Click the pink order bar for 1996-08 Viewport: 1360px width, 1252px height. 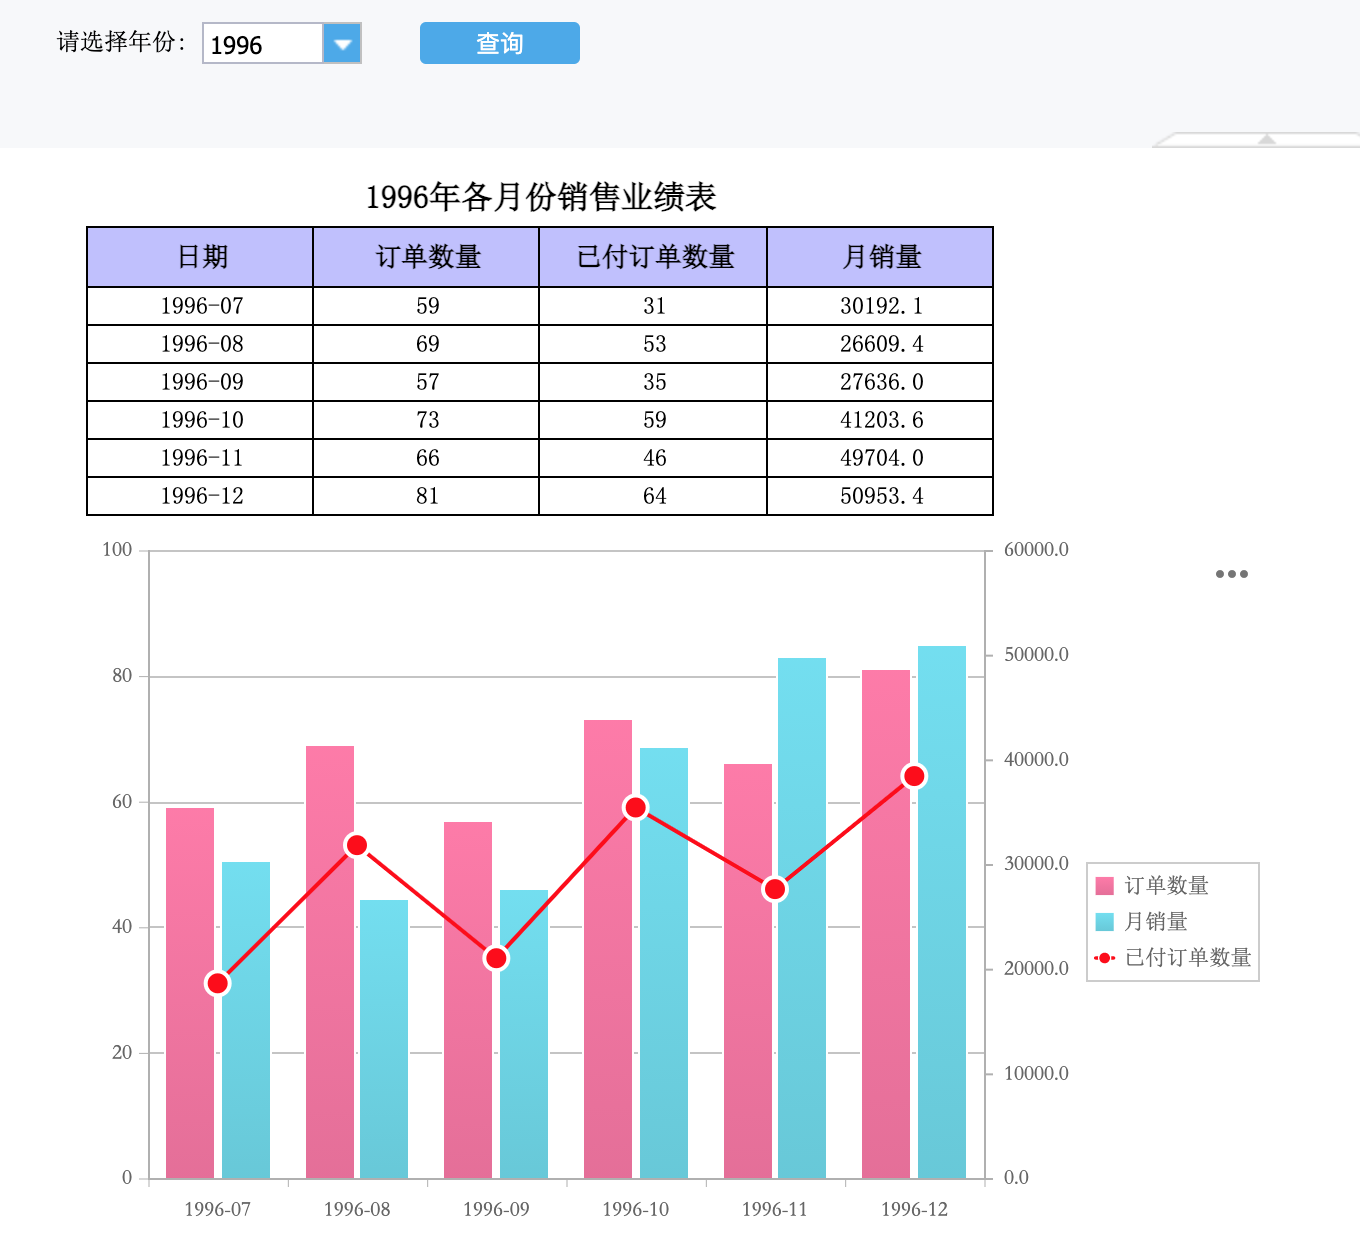coord(330,962)
